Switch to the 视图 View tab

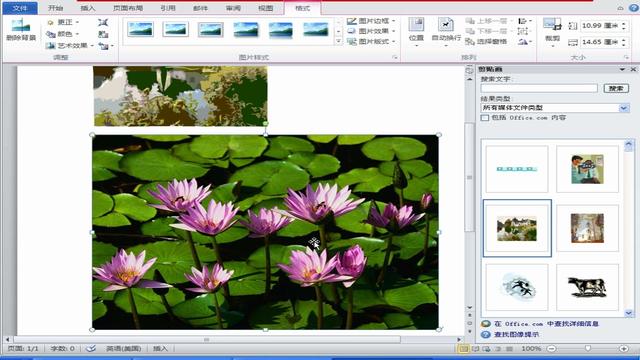266,8
